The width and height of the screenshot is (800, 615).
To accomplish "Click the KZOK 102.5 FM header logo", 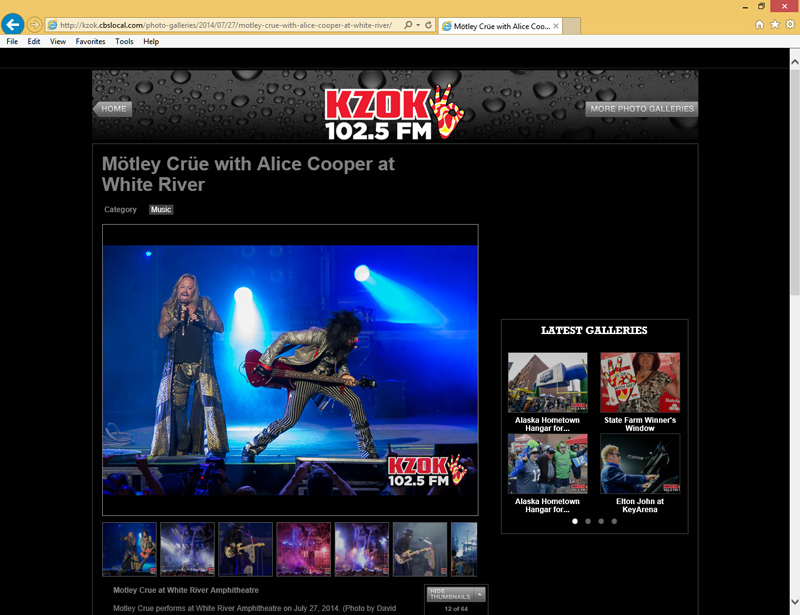I will 394,112.
